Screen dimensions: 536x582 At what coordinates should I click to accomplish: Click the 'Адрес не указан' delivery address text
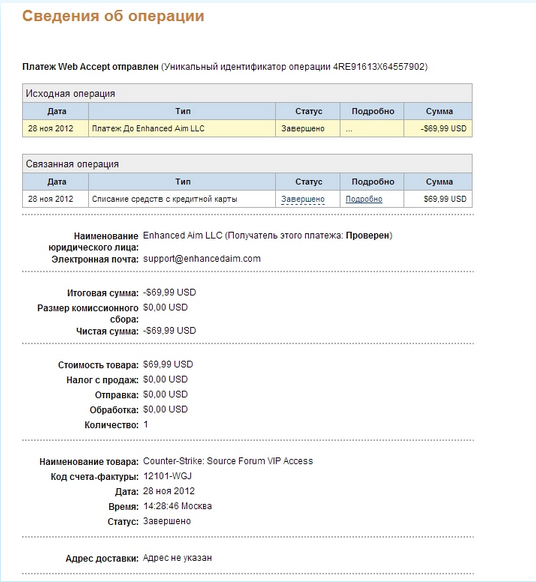pos(177,558)
